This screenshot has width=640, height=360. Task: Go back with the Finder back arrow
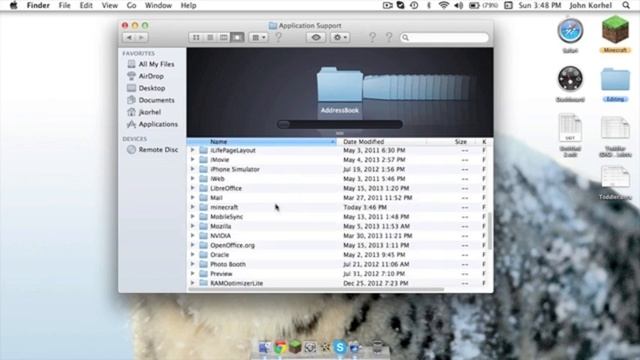tap(129, 38)
